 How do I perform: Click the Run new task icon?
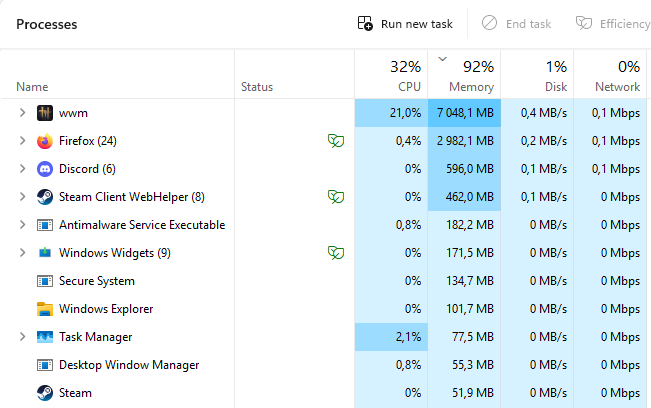click(x=365, y=23)
